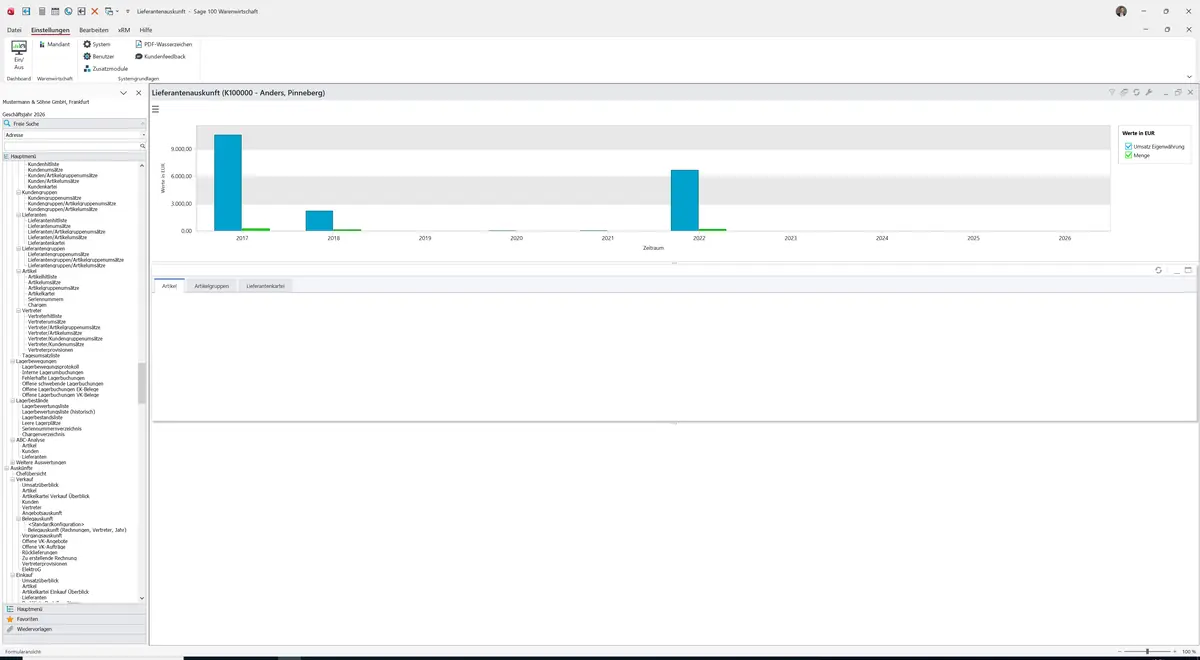Click the calculator icon in quick access toolbar
The width and height of the screenshot is (1200, 660).
click(41, 11)
